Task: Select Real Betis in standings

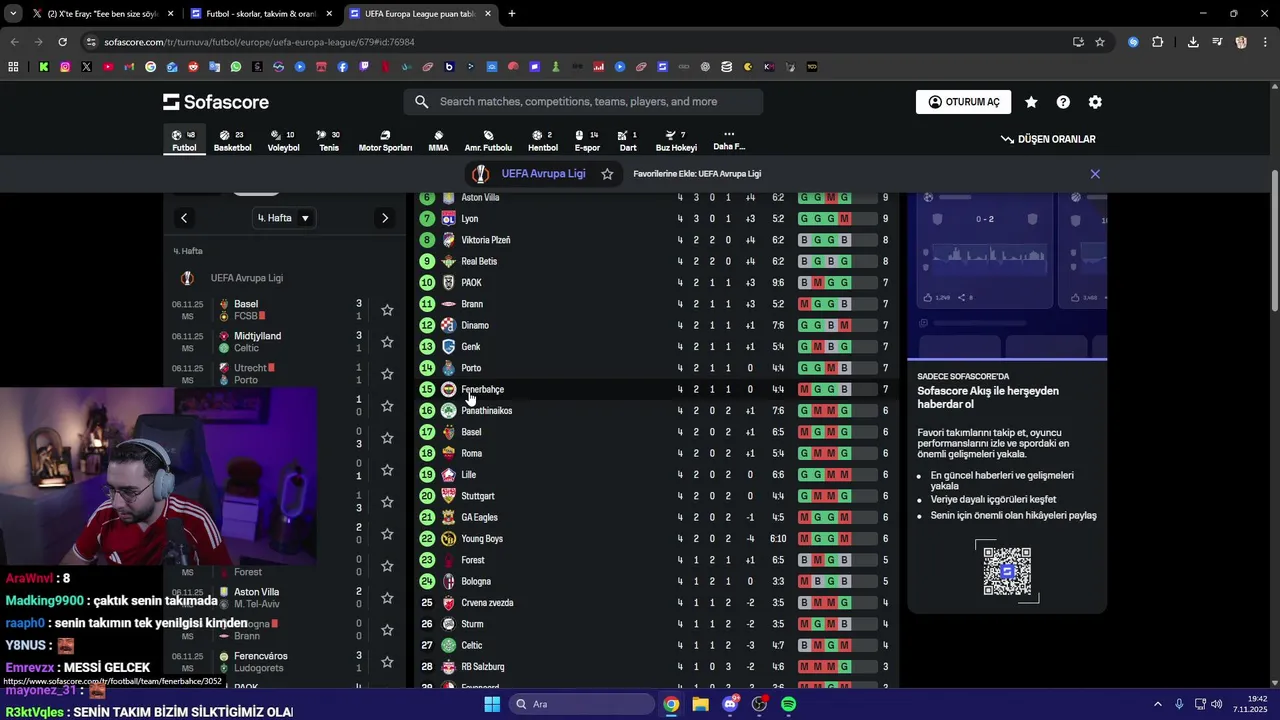Action: [x=478, y=261]
